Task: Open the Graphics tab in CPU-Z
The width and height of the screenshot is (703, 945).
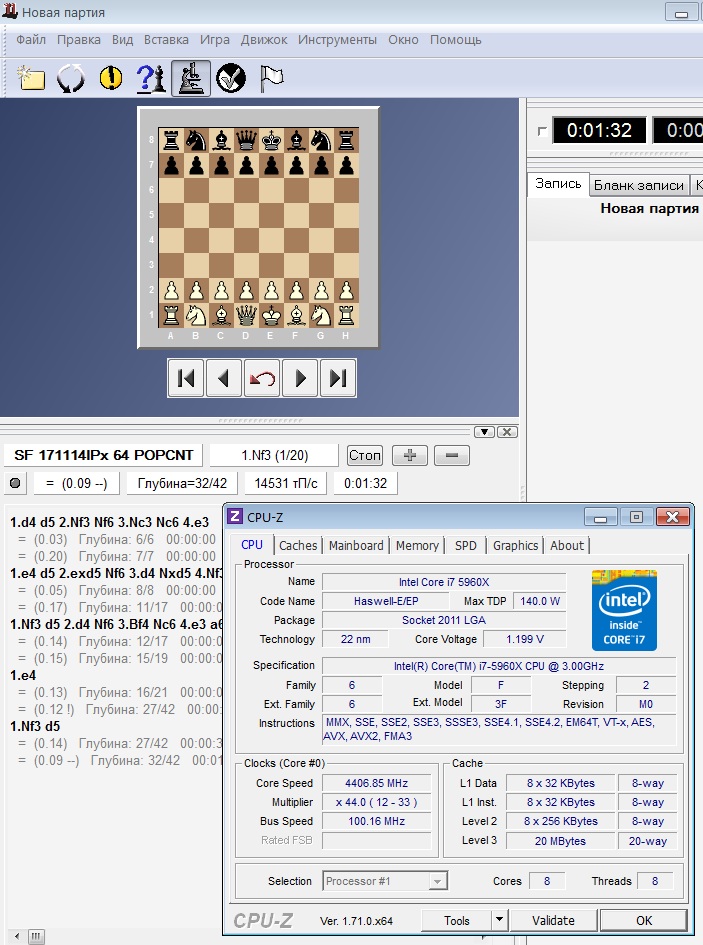Action: tap(515, 545)
